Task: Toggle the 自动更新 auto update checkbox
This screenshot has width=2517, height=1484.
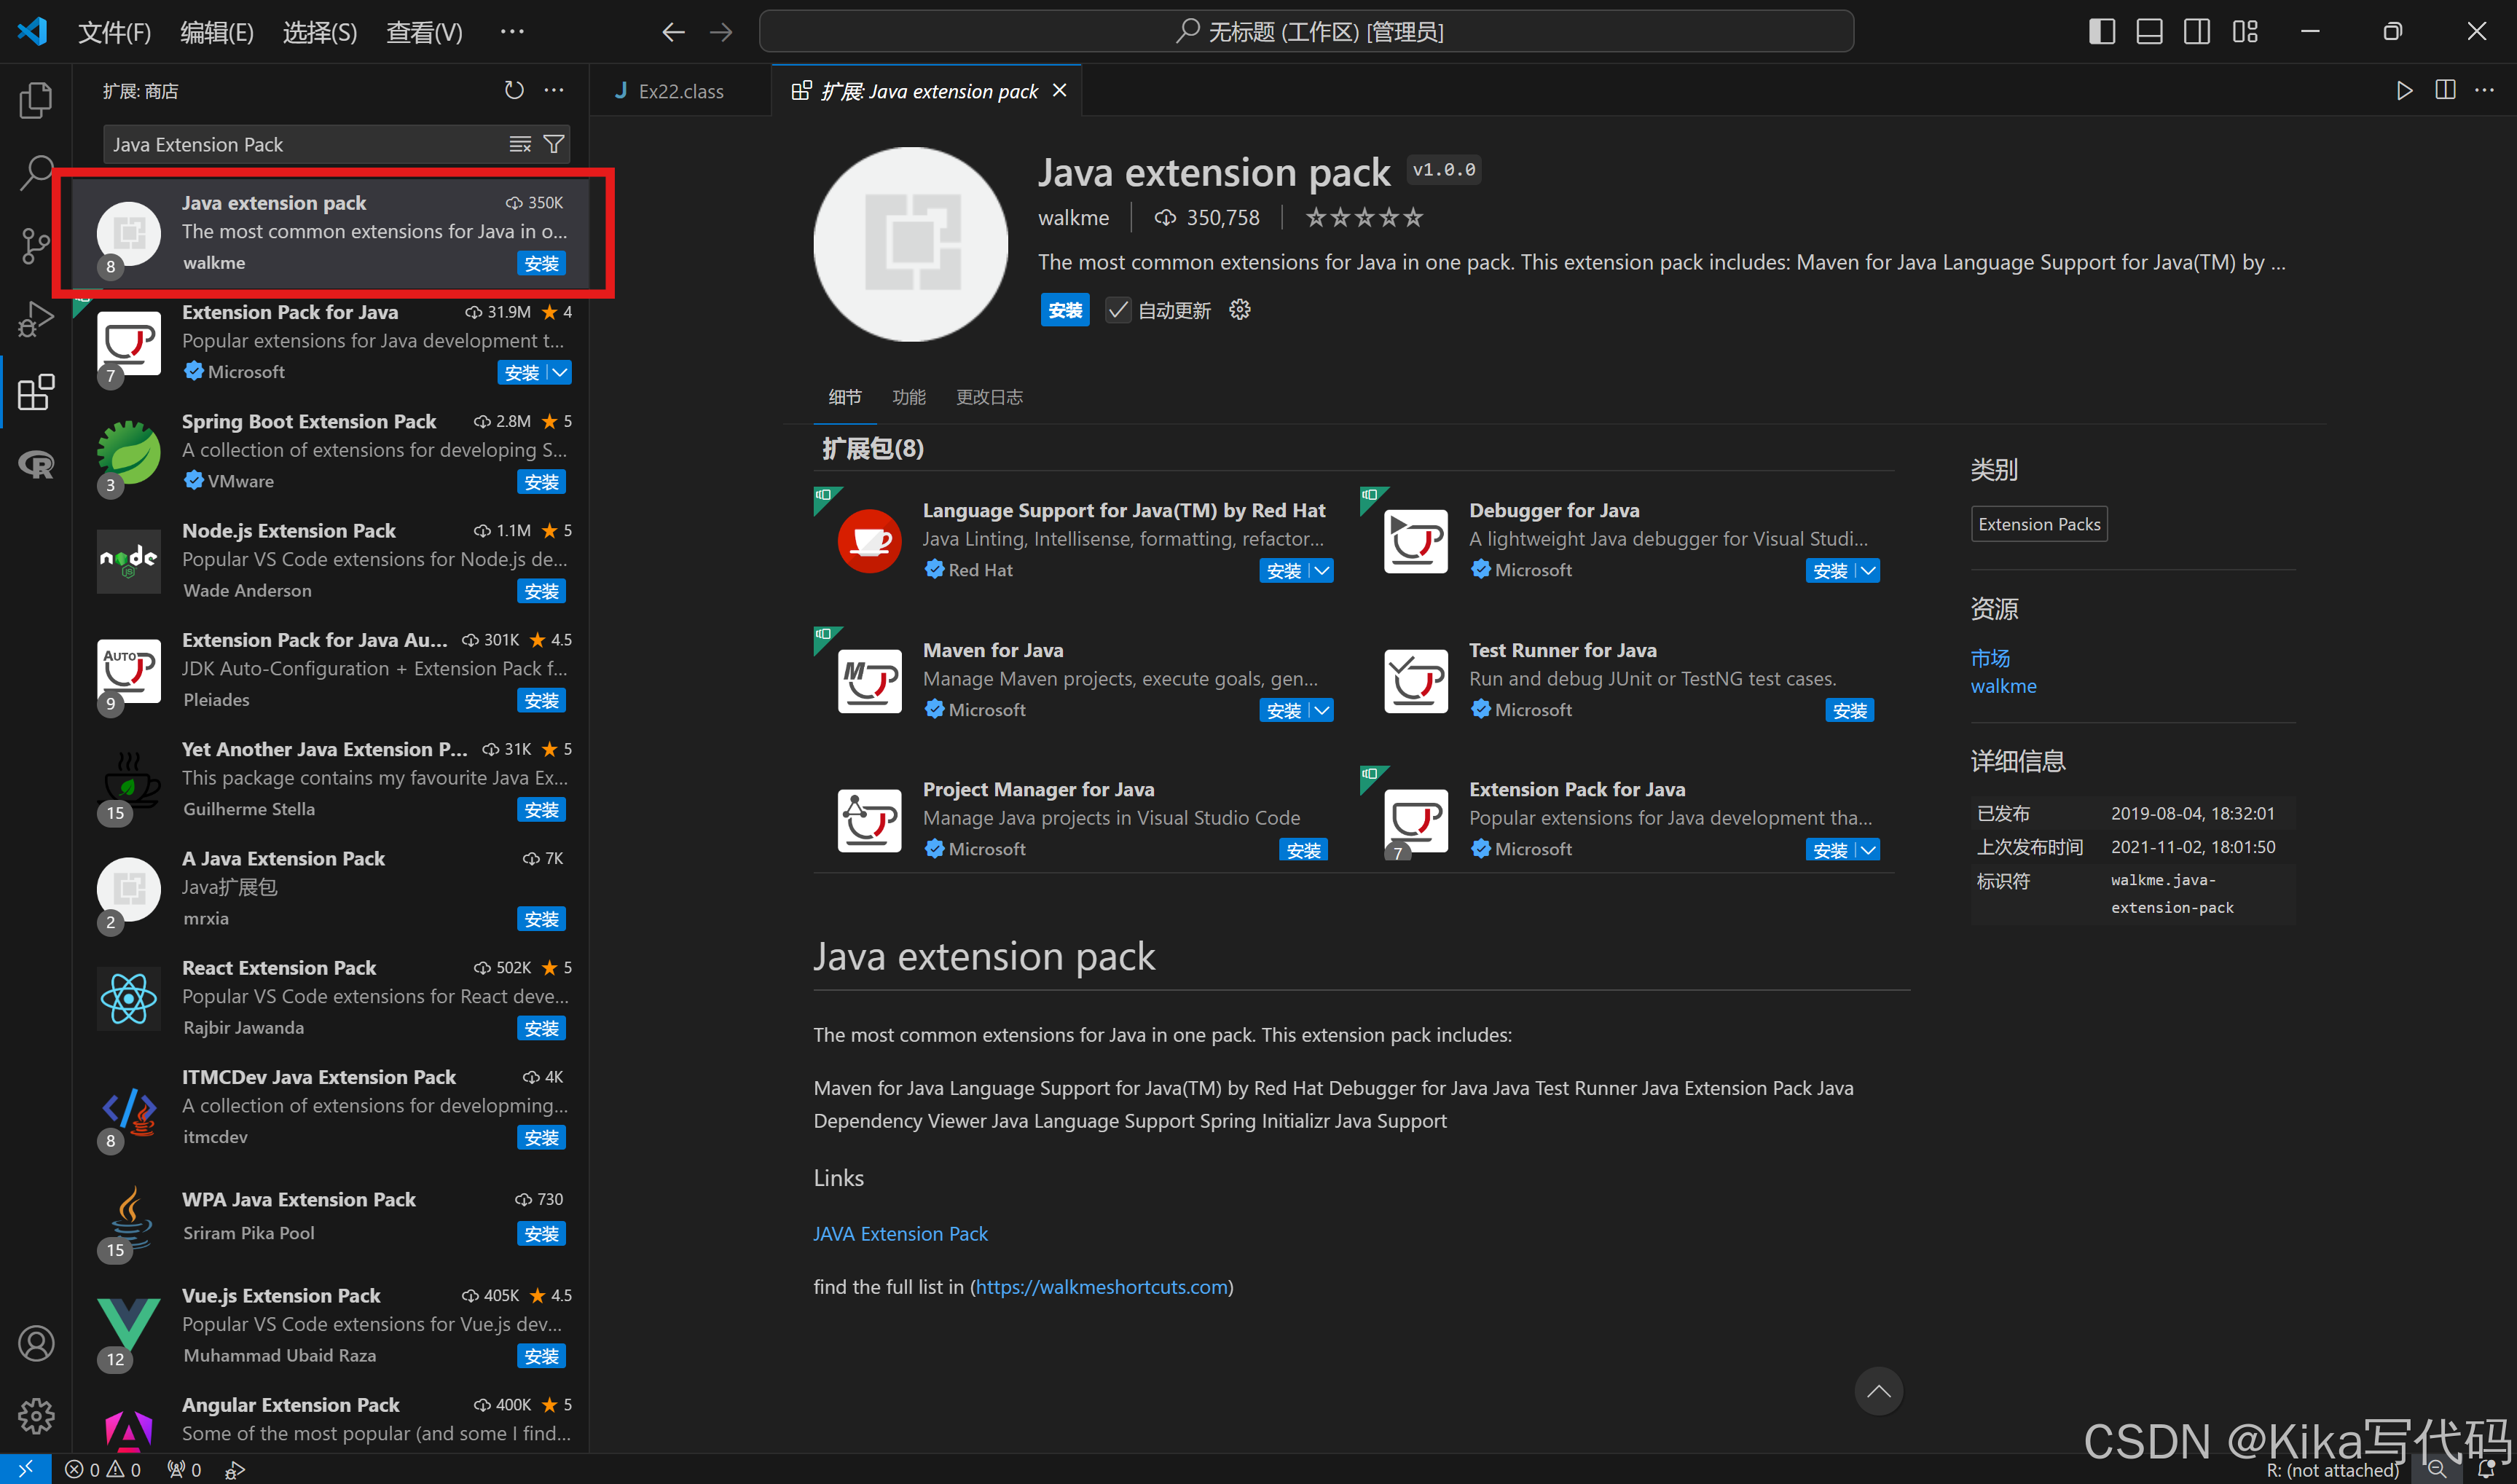Action: click(1118, 311)
